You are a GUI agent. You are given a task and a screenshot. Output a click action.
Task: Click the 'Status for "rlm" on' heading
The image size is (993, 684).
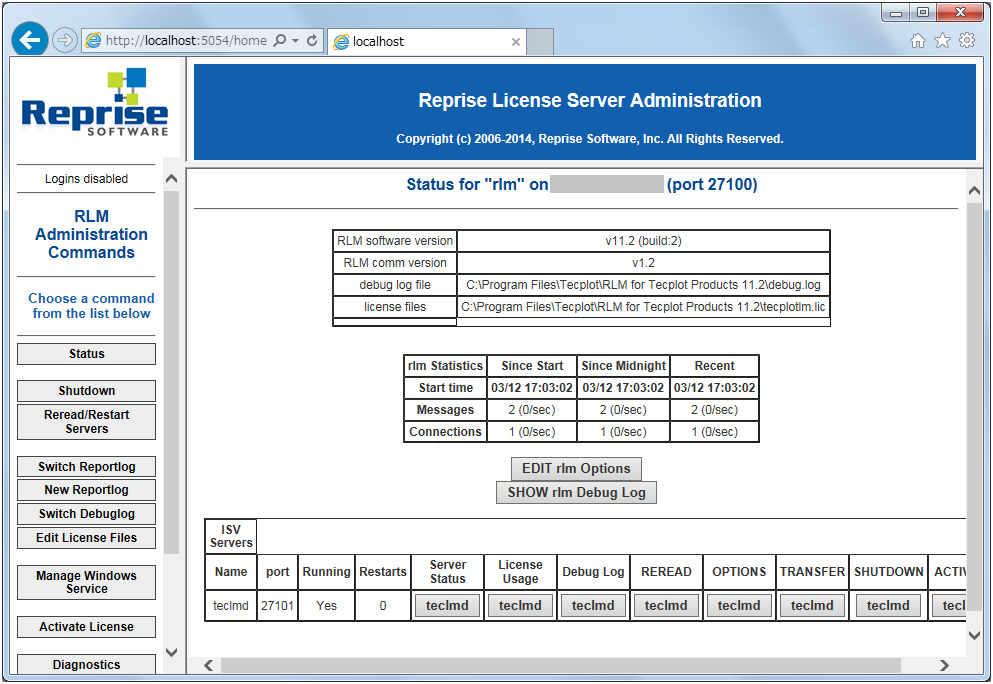(x=477, y=184)
